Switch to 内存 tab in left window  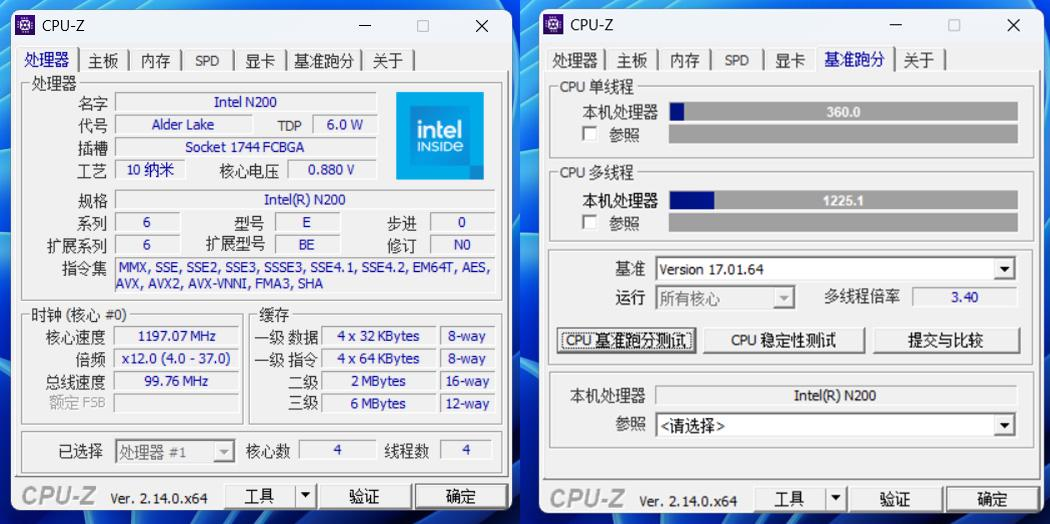[x=155, y=61]
